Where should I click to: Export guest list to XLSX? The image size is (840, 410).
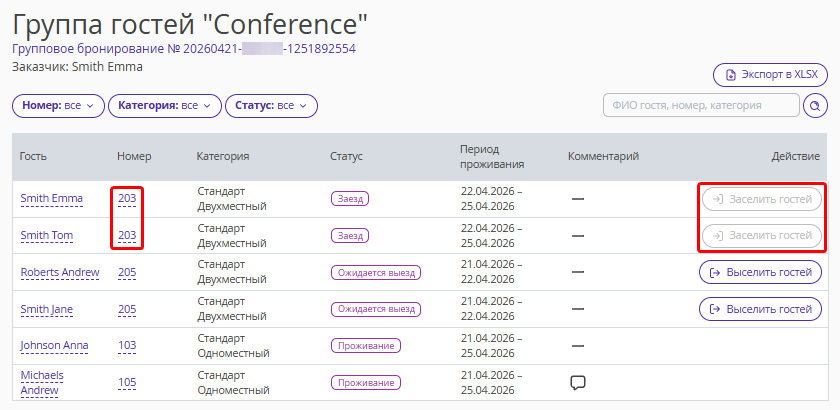(x=770, y=75)
